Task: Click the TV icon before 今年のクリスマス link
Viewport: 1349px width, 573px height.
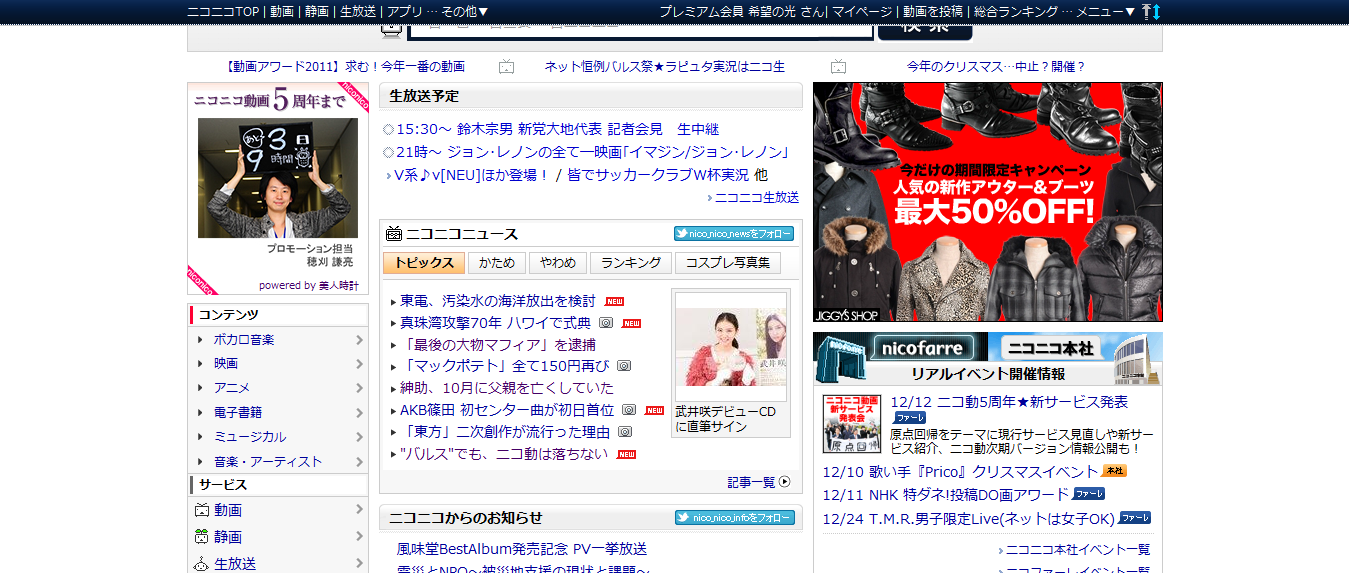Action: tap(838, 67)
